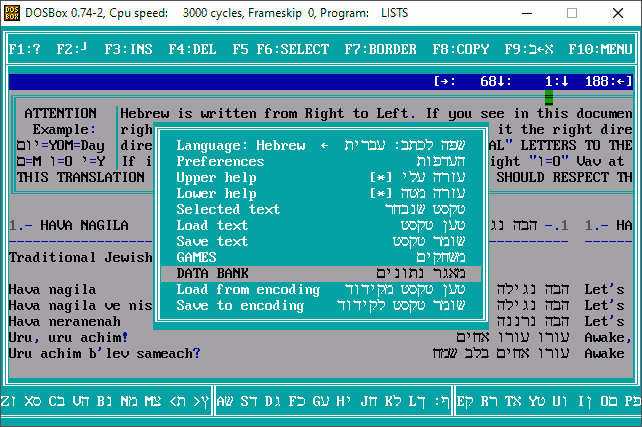This screenshot has width=642, height=427.
Task: Click the V key mapping in keyboard bar
Action: click(x=80, y=401)
